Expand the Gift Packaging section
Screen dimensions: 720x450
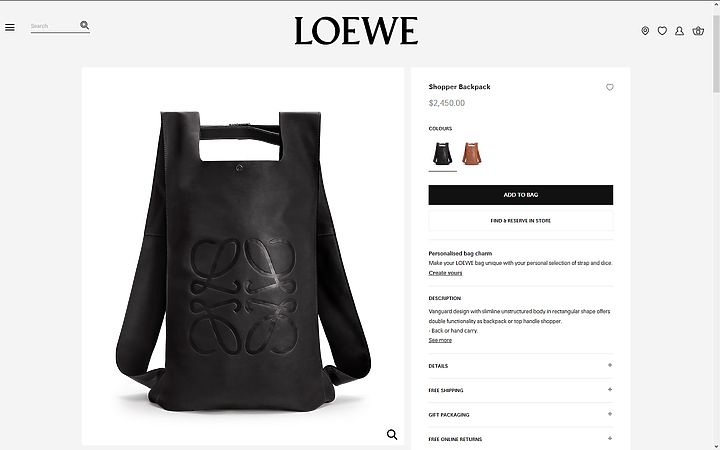(521, 415)
